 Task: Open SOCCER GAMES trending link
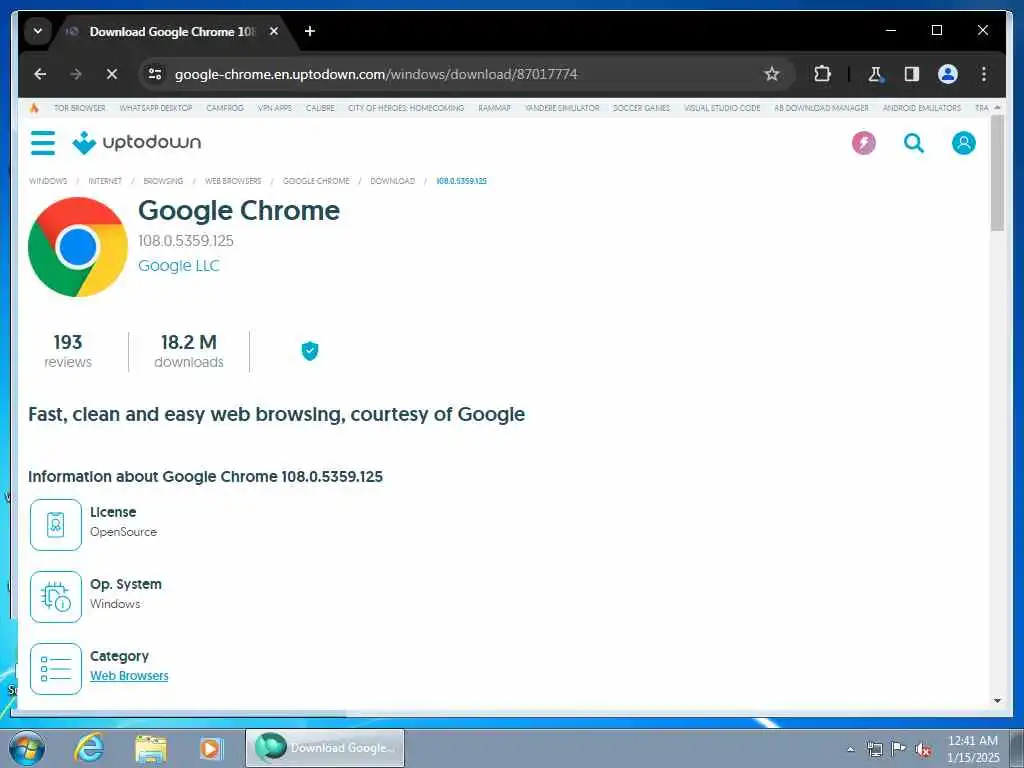(x=641, y=108)
